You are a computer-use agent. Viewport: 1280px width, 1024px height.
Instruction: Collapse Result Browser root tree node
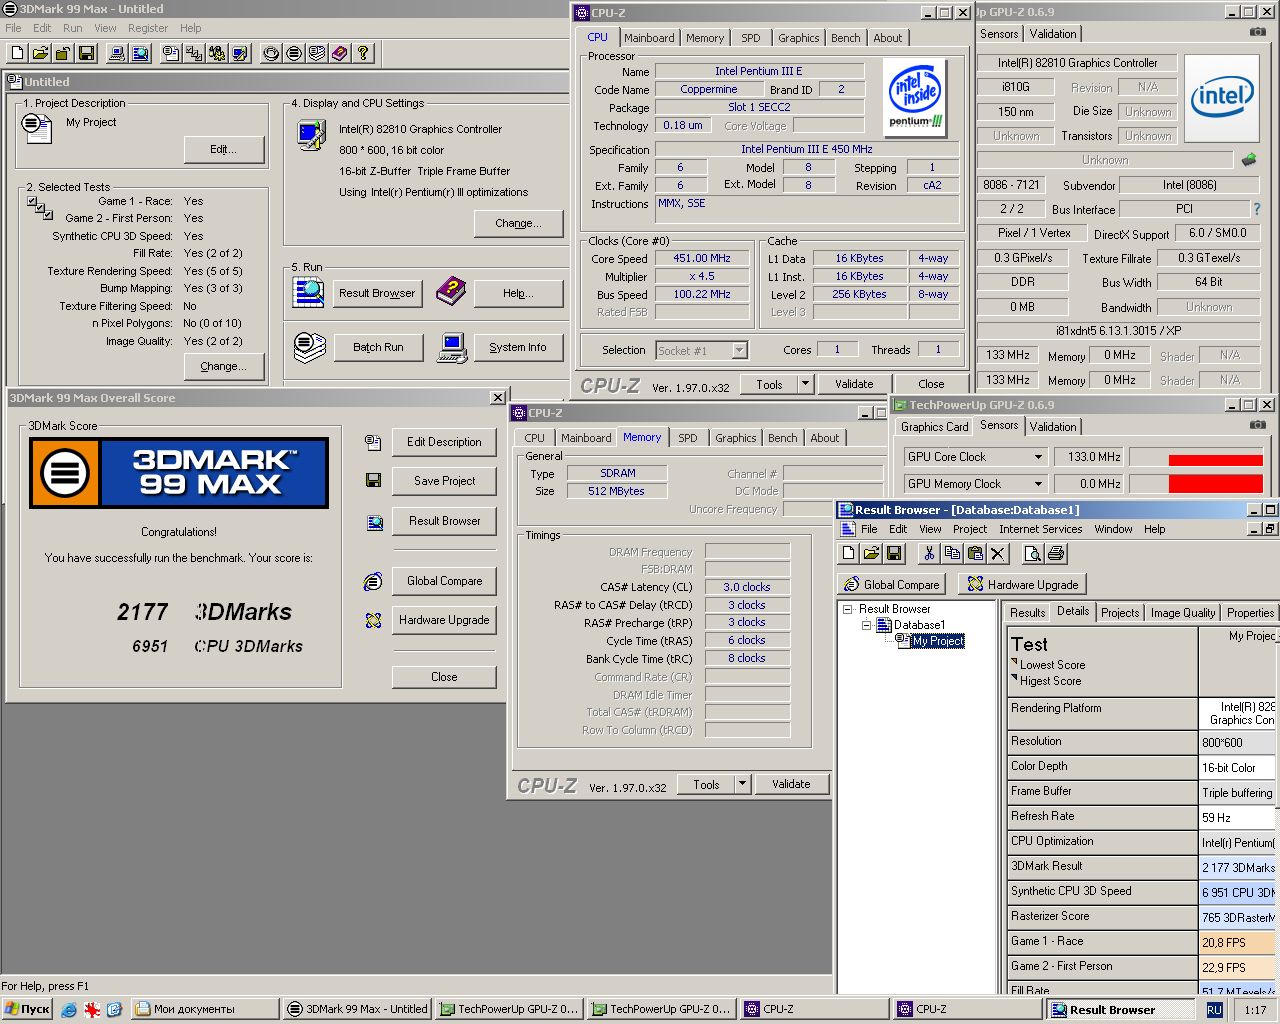(847, 609)
